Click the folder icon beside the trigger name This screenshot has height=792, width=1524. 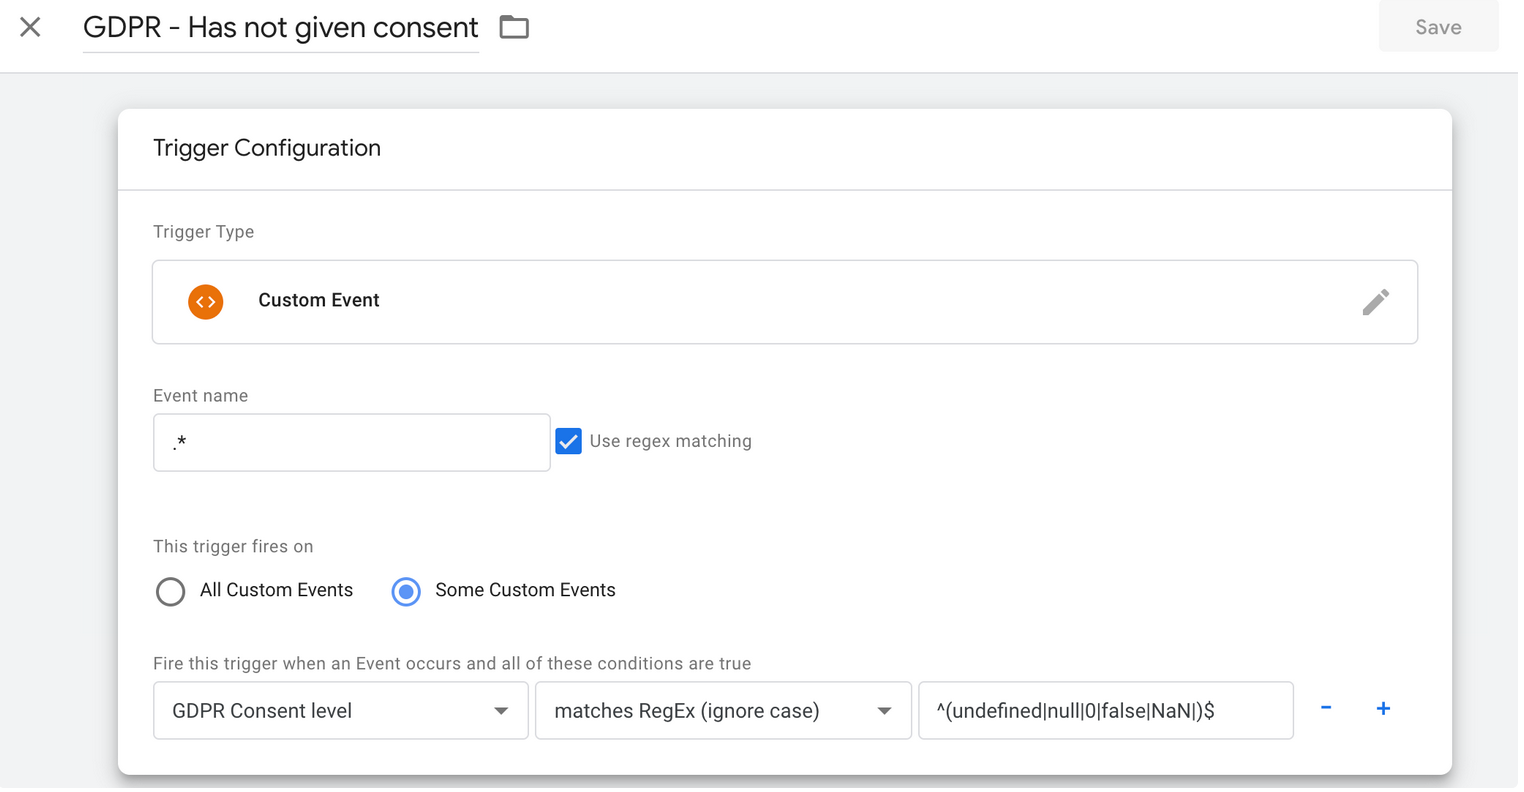(514, 27)
